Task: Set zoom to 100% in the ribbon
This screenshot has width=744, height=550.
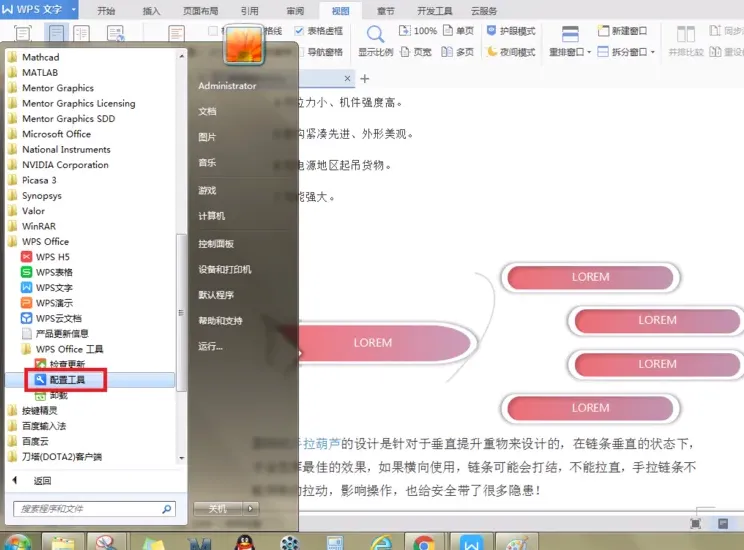Action: 418,31
